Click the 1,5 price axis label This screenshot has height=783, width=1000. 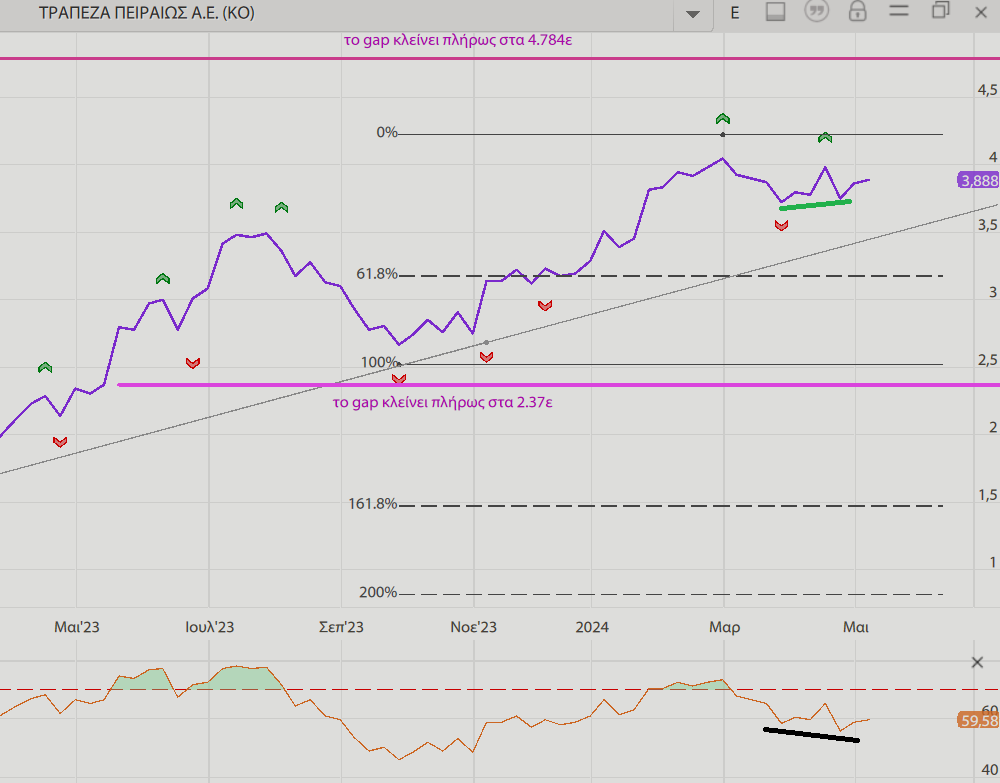987,495
